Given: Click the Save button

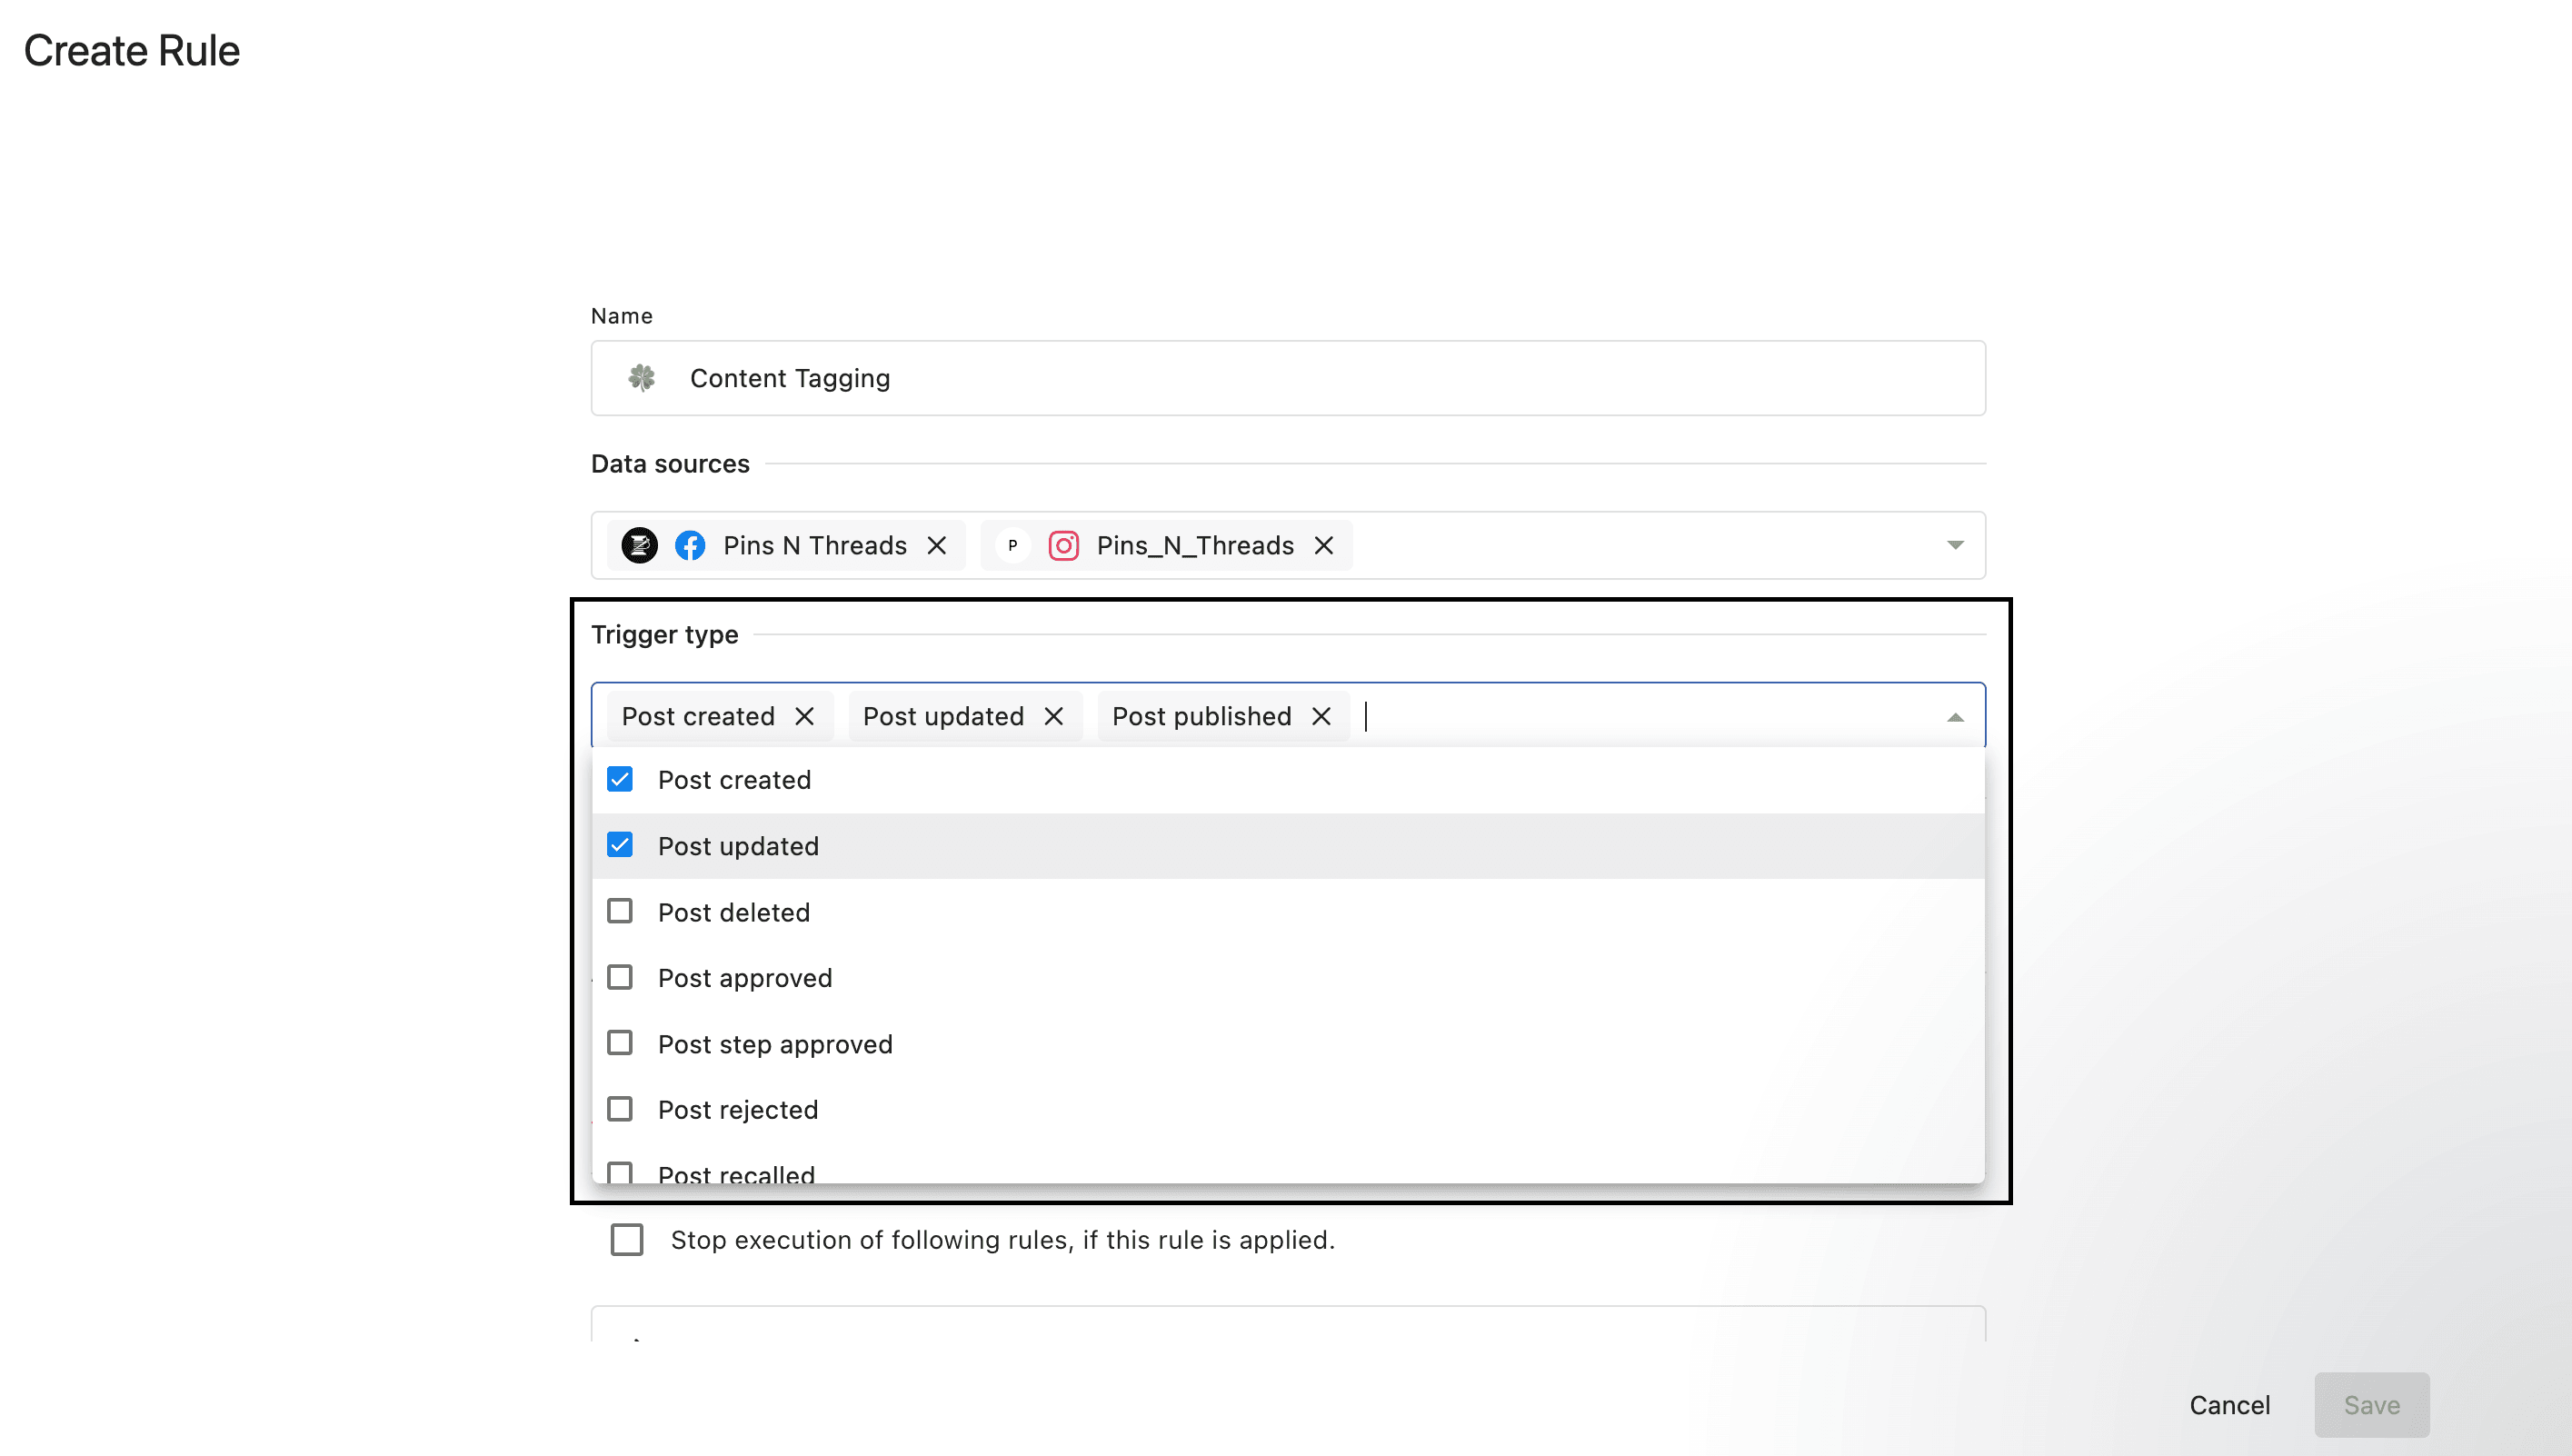Looking at the screenshot, I should tap(2371, 1404).
